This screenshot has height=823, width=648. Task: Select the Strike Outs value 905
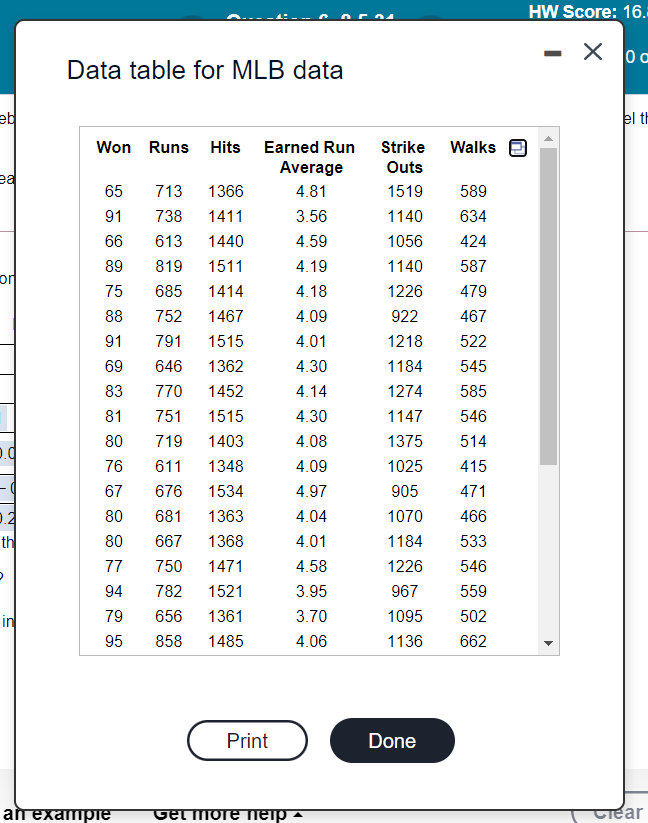[405, 491]
